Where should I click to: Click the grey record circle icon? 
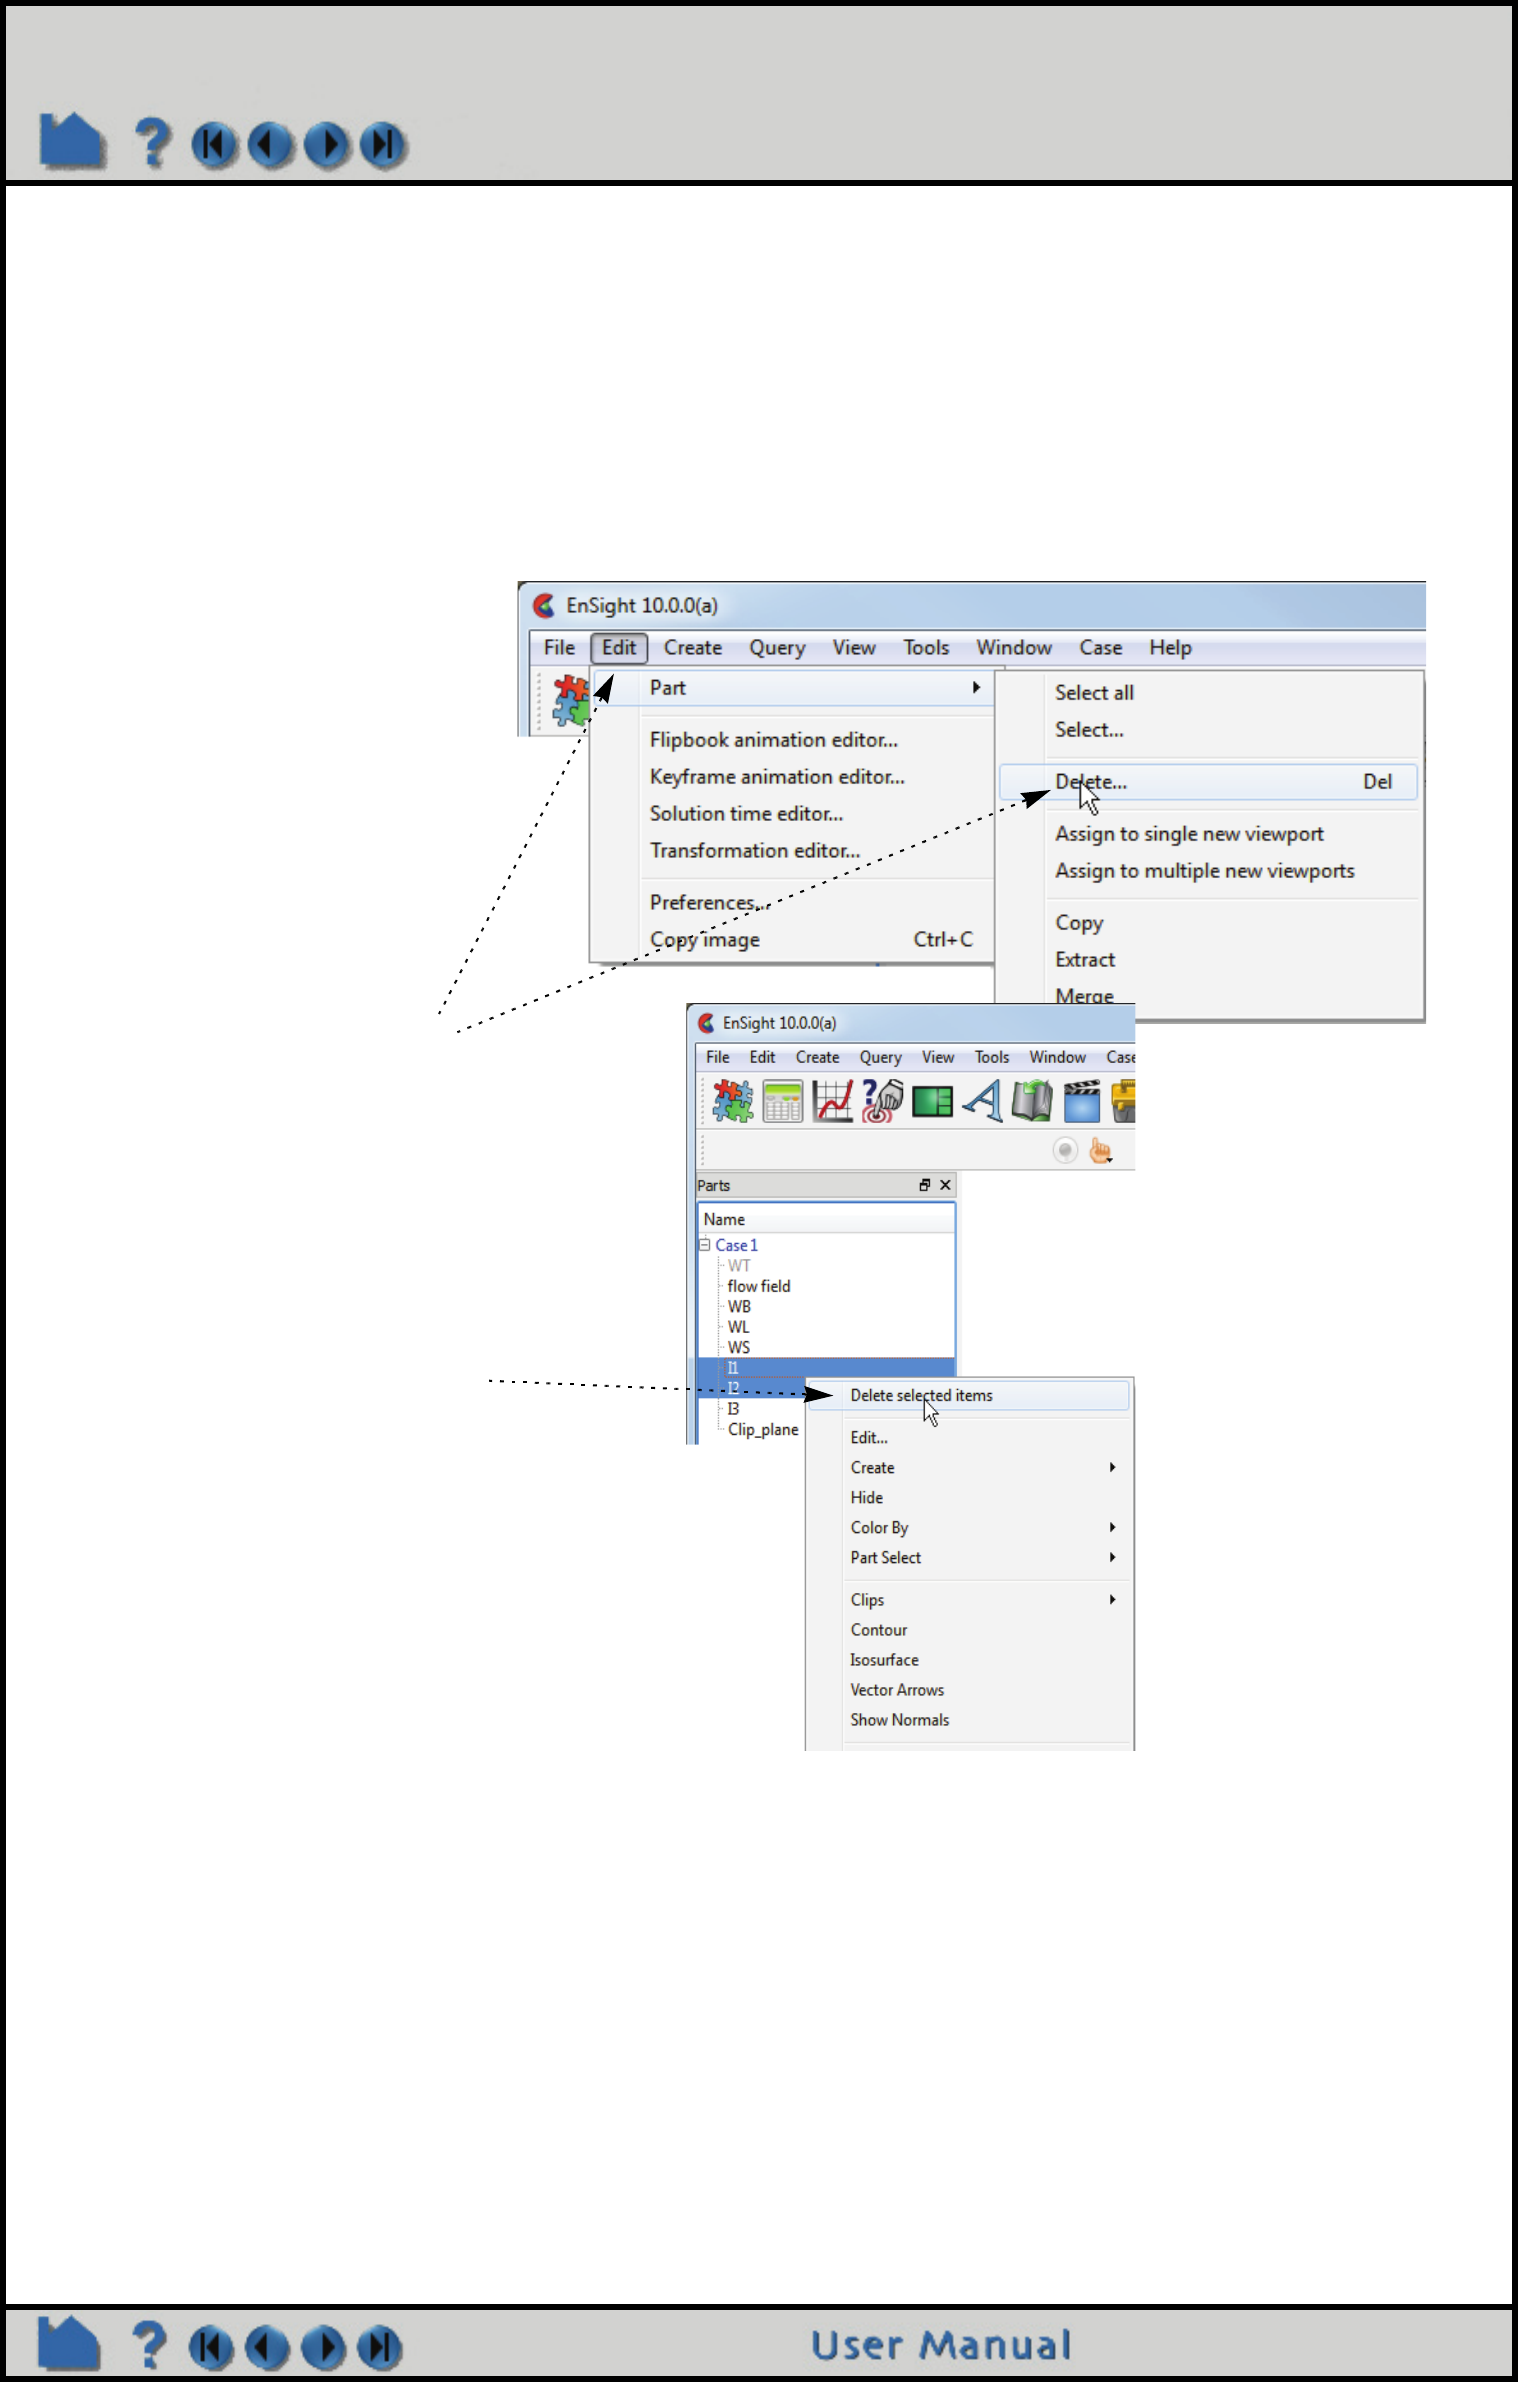[1065, 1151]
